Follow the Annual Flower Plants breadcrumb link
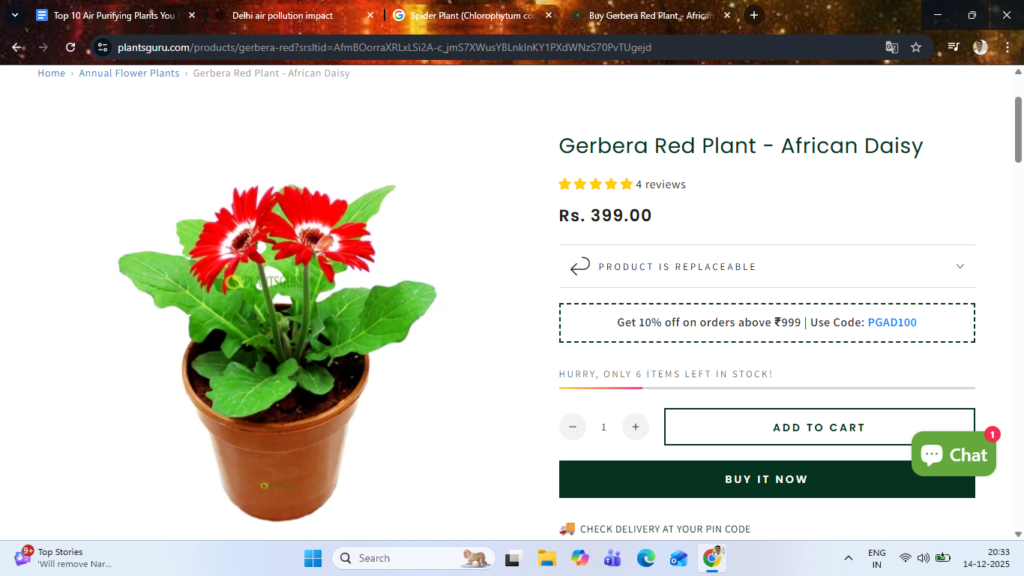This screenshot has height=576, width=1024. 129,73
